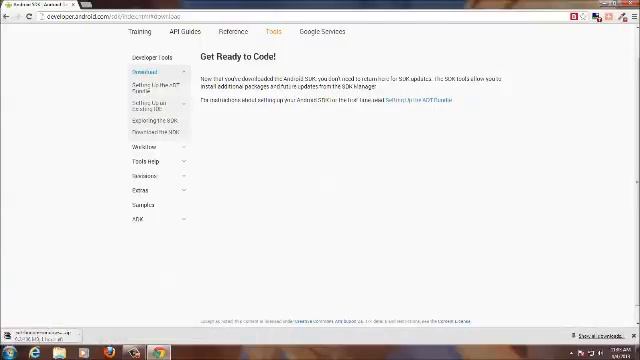
Task: Open Workflow in the sidebar
Action: tap(144, 147)
